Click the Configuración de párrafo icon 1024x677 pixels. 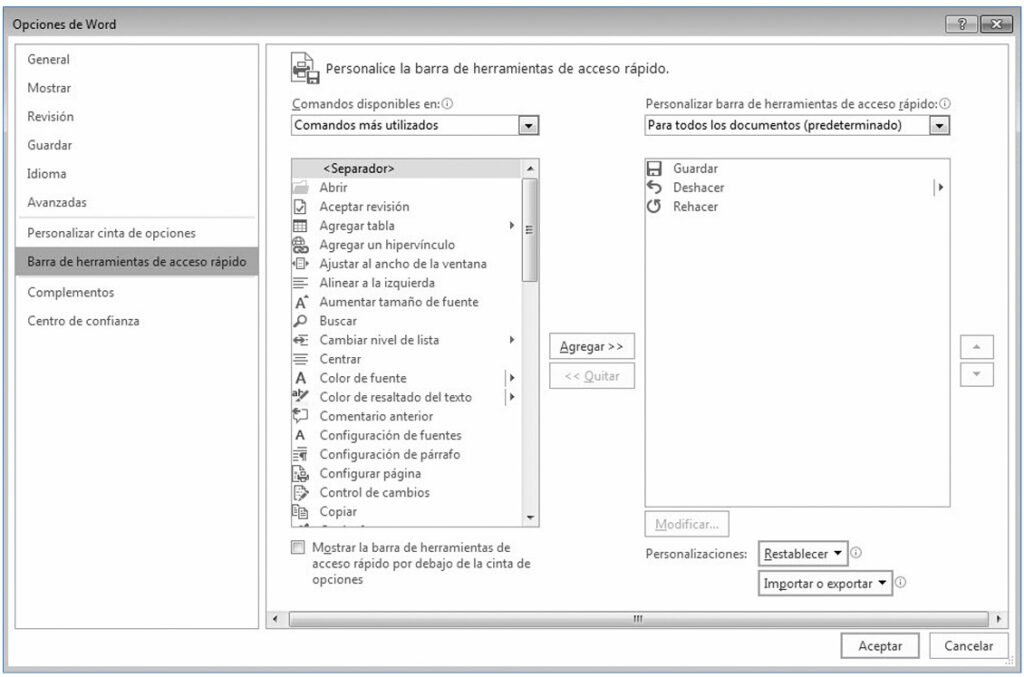click(x=300, y=454)
